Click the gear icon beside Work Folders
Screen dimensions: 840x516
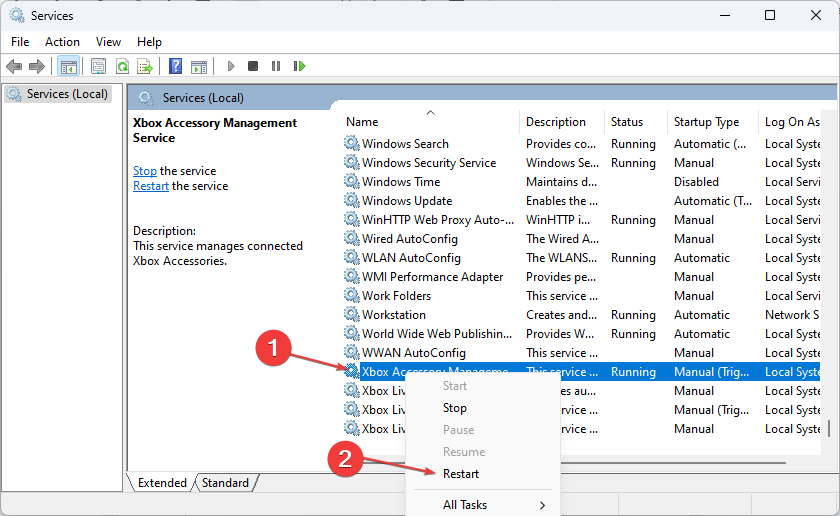click(351, 295)
